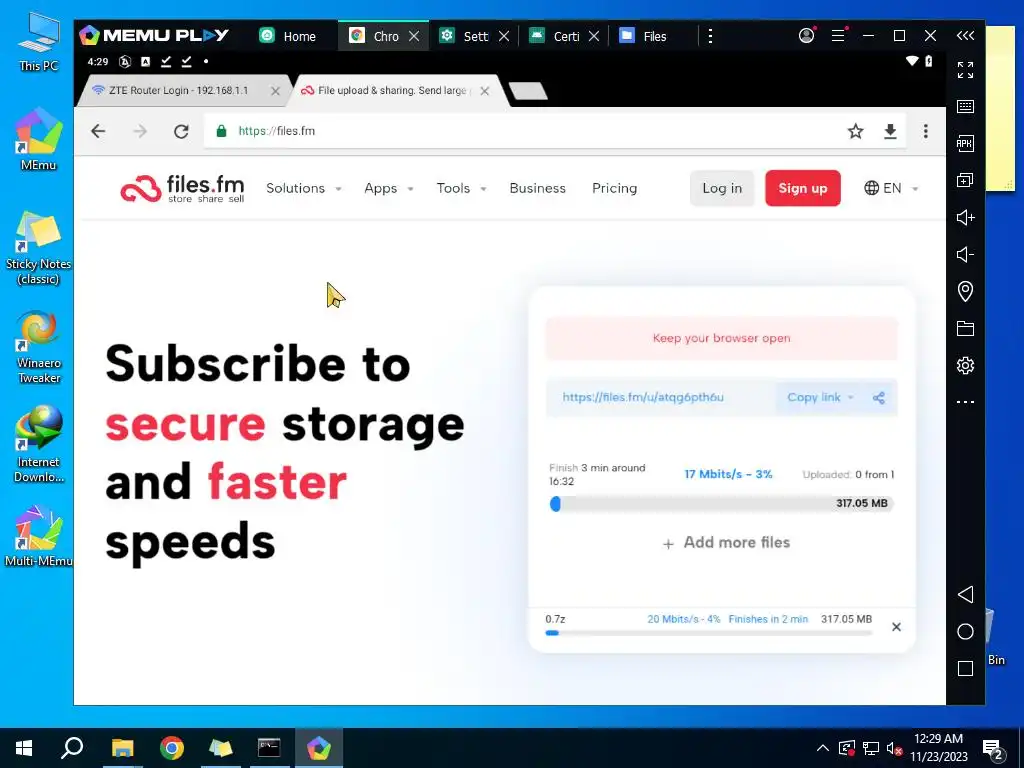Screen dimensions: 1024x768
Task: Expand the Solutions dropdown
Action: pos(304,188)
